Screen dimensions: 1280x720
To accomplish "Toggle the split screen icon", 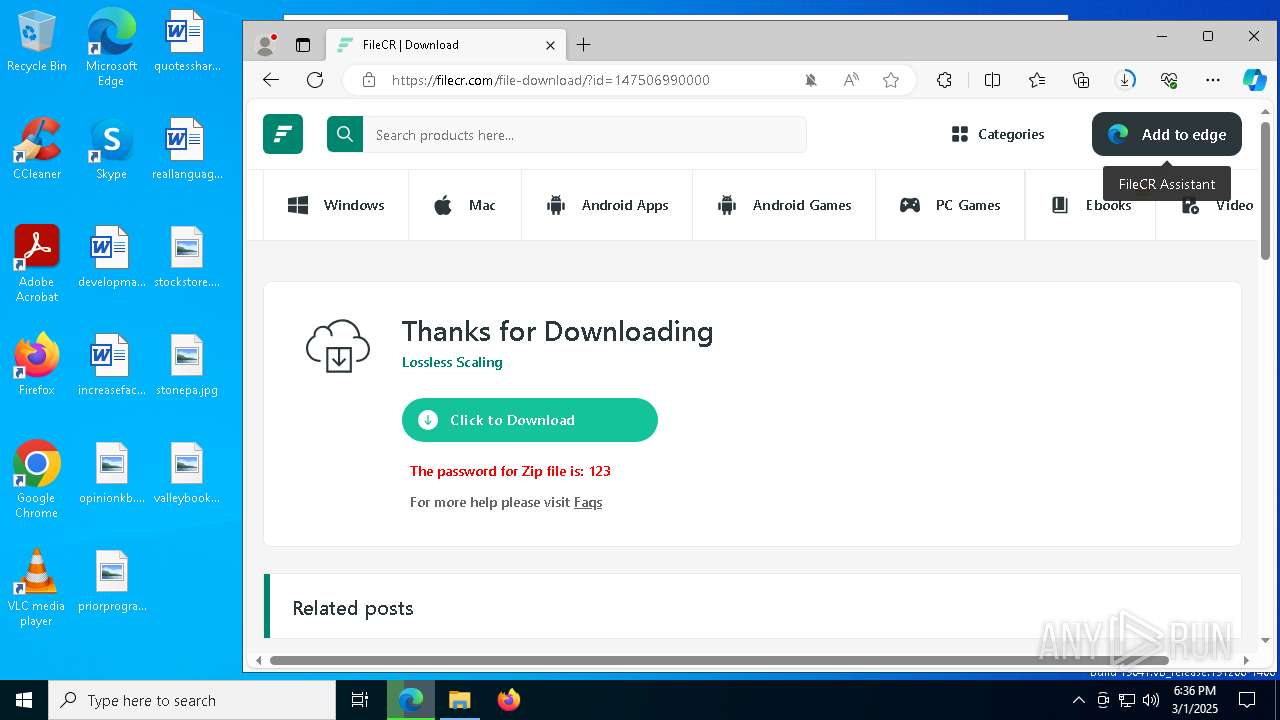I will tap(992, 80).
